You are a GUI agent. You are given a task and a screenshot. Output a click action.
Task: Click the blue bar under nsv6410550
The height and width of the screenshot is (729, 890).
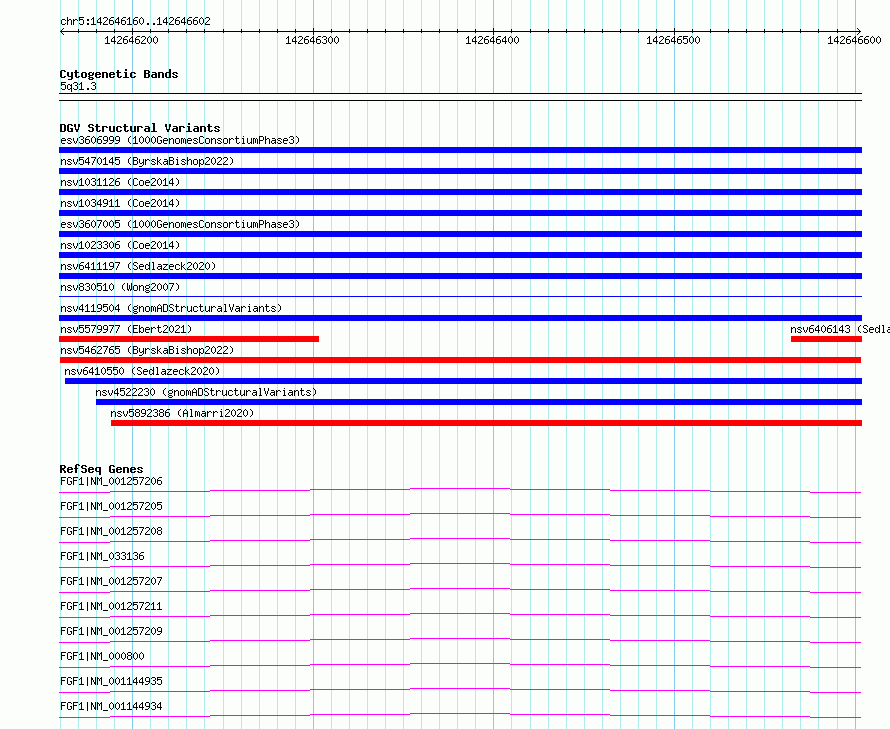pos(463,381)
